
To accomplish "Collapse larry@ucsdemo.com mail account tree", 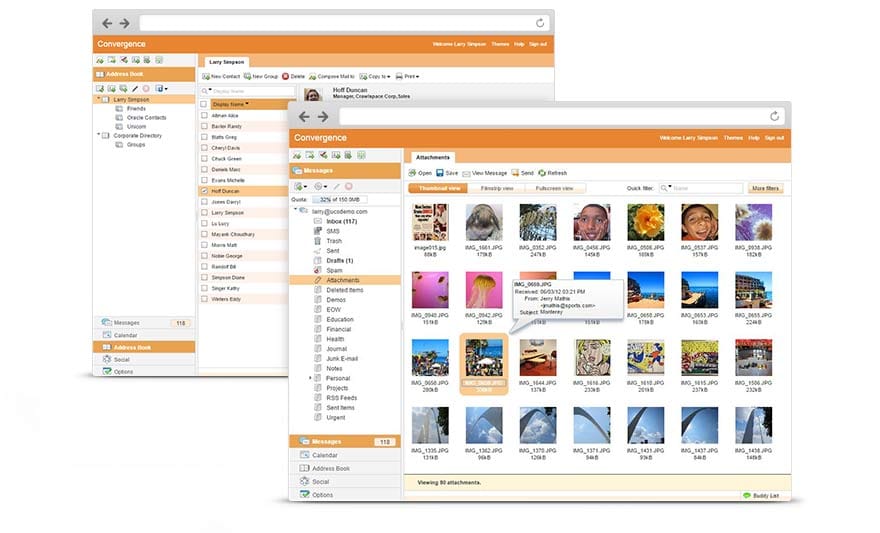I will tap(296, 209).
